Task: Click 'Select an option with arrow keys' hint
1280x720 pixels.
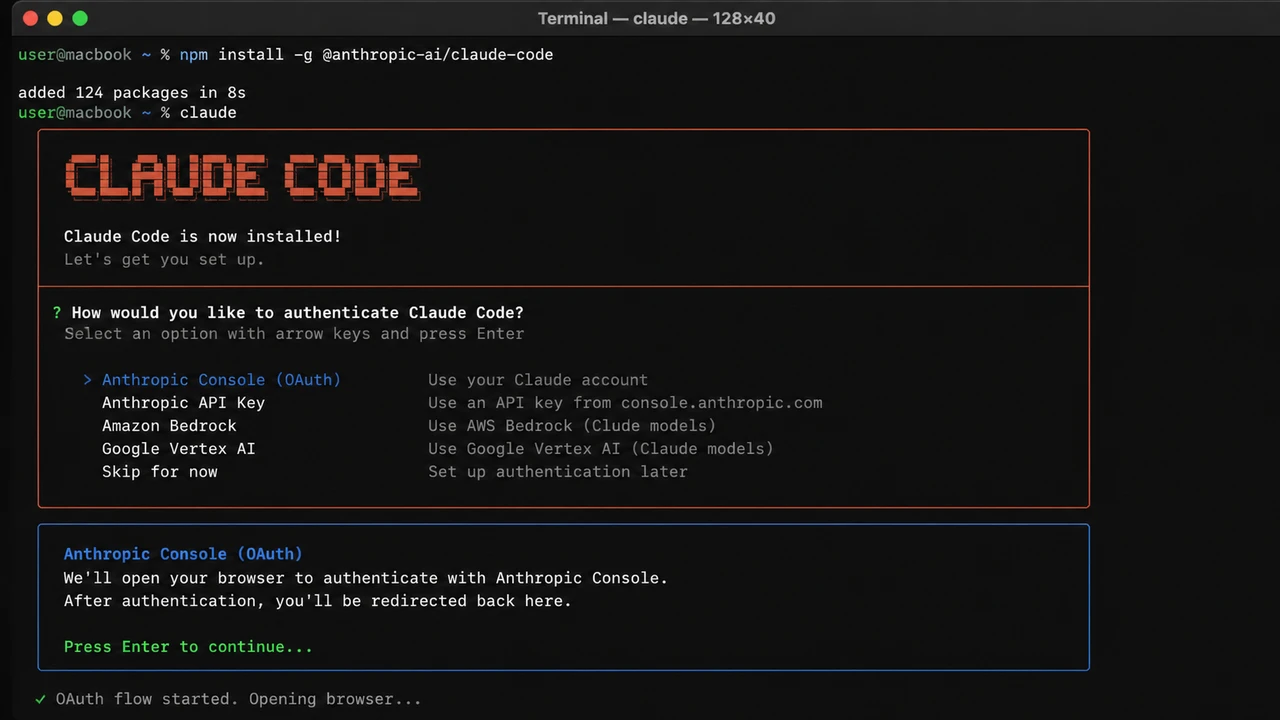Action: tap(294, 334)
